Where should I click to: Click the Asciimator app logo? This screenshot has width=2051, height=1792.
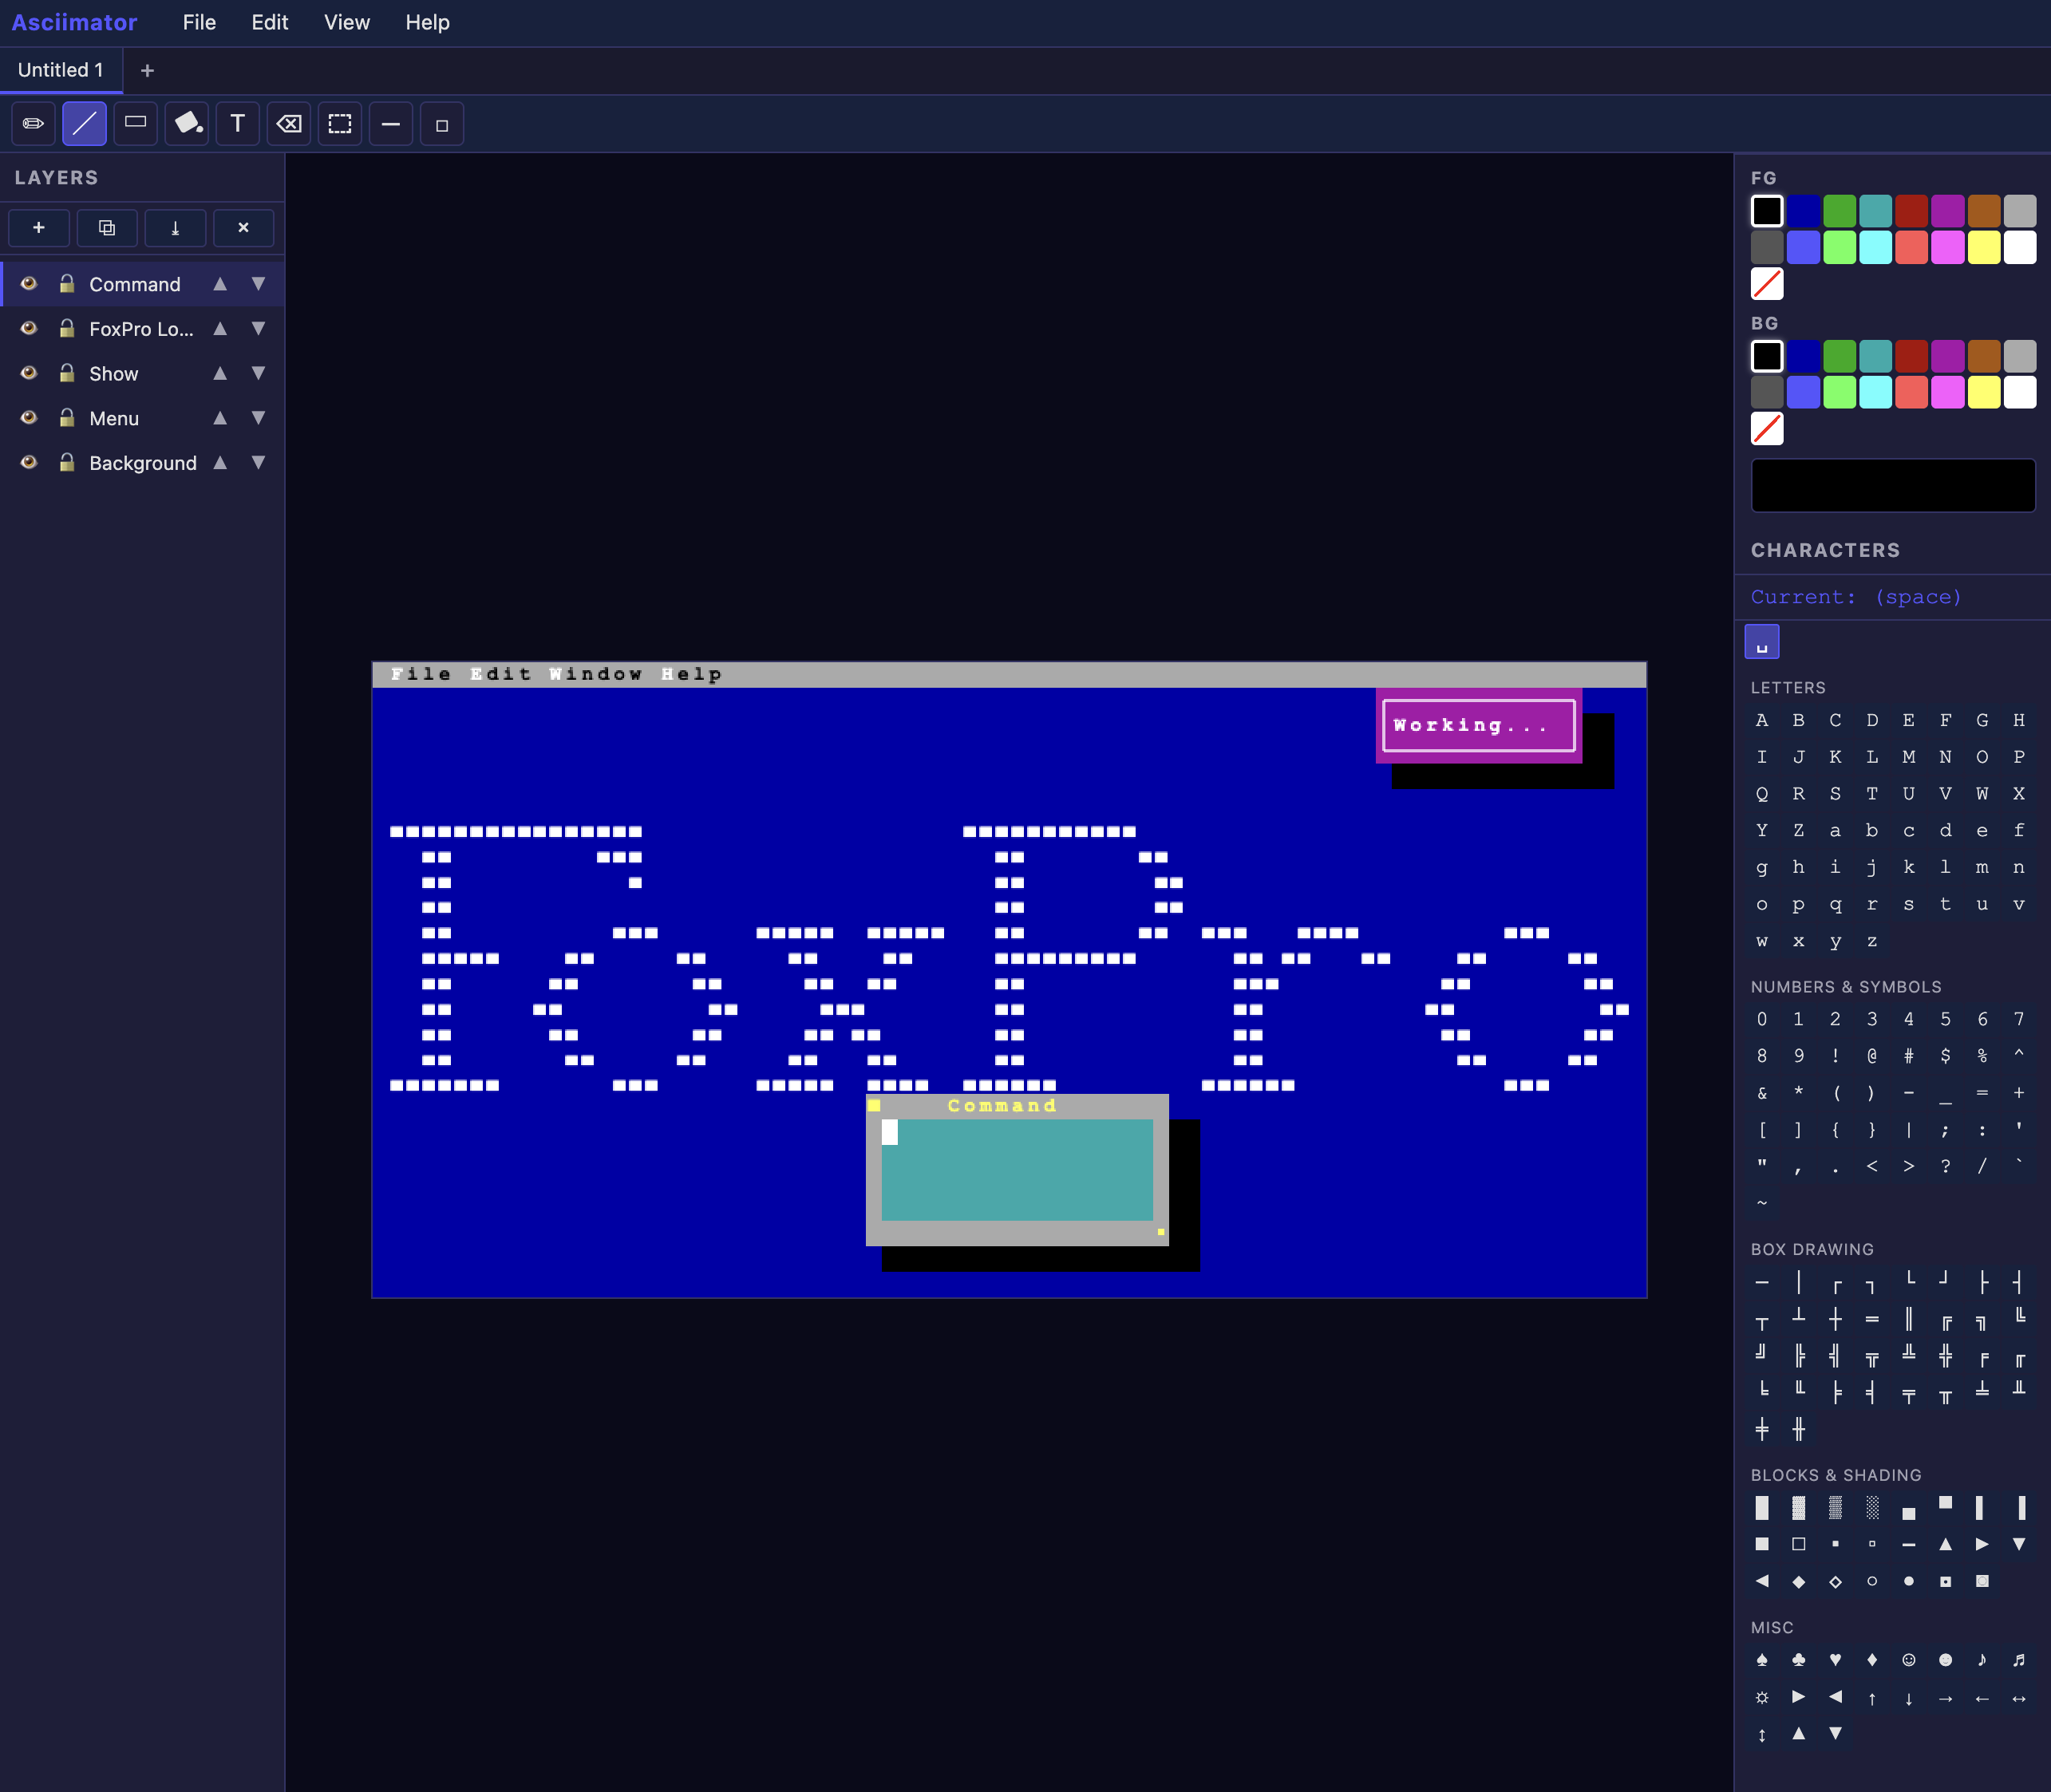tap(74, 22)
